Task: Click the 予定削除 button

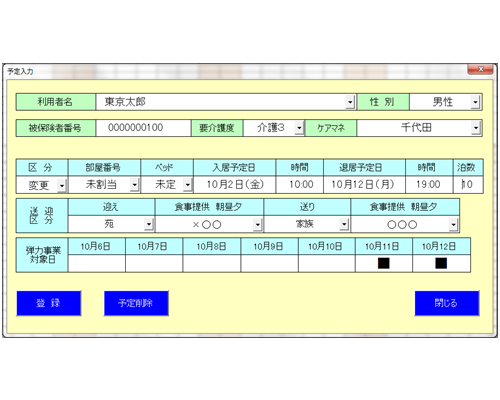Action: [136, 303]
